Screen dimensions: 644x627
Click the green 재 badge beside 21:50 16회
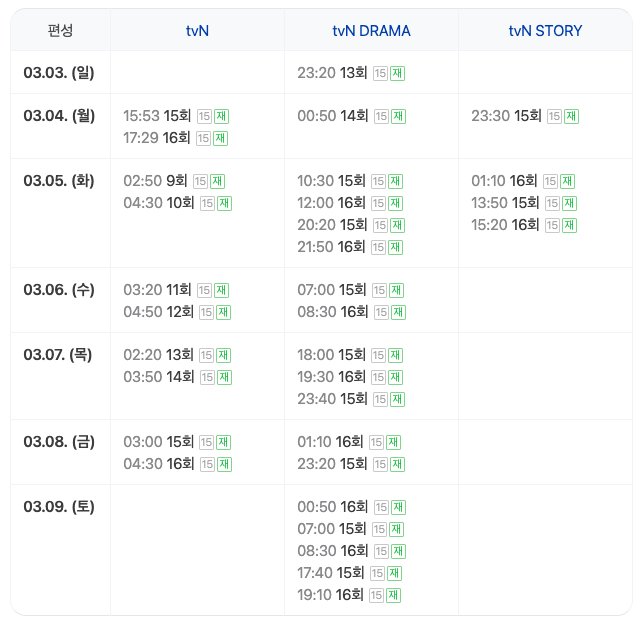396,248
